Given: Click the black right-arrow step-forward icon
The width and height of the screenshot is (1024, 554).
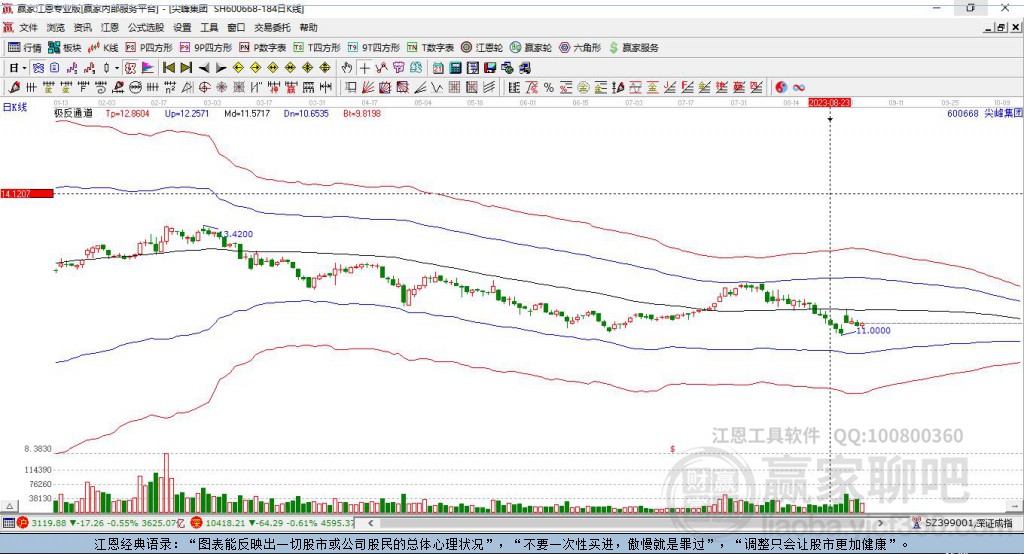Looking at the screenshot, I should click(221, 68).
